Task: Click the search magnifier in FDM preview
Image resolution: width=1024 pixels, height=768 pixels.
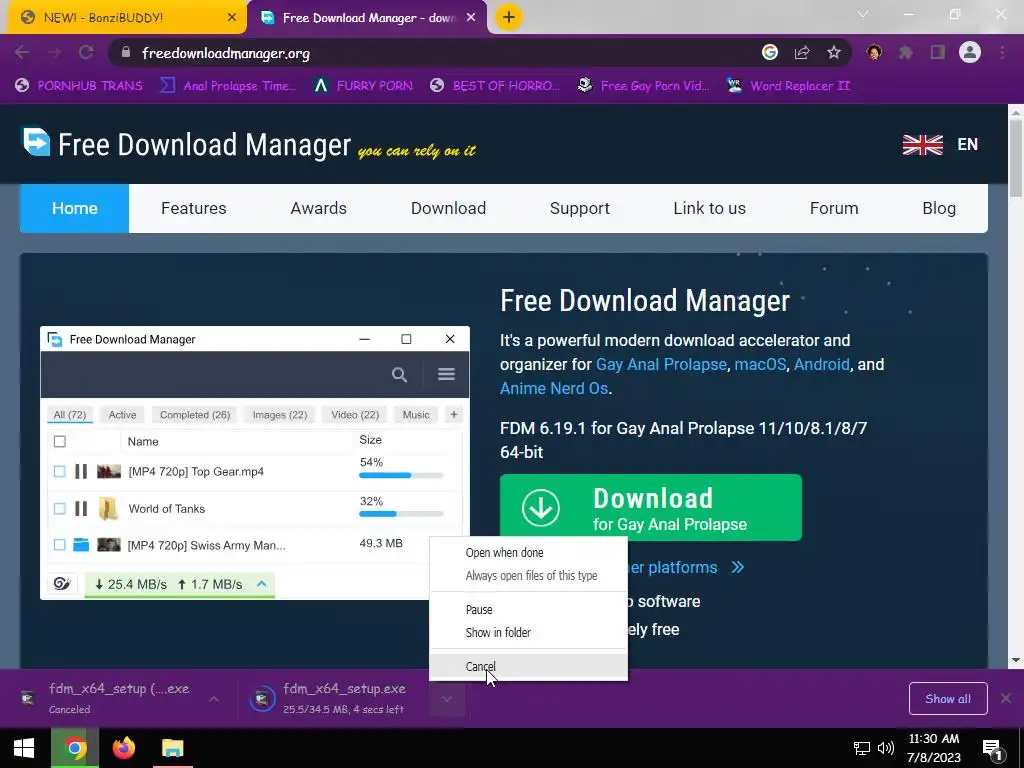Action: tap(400, 375)
